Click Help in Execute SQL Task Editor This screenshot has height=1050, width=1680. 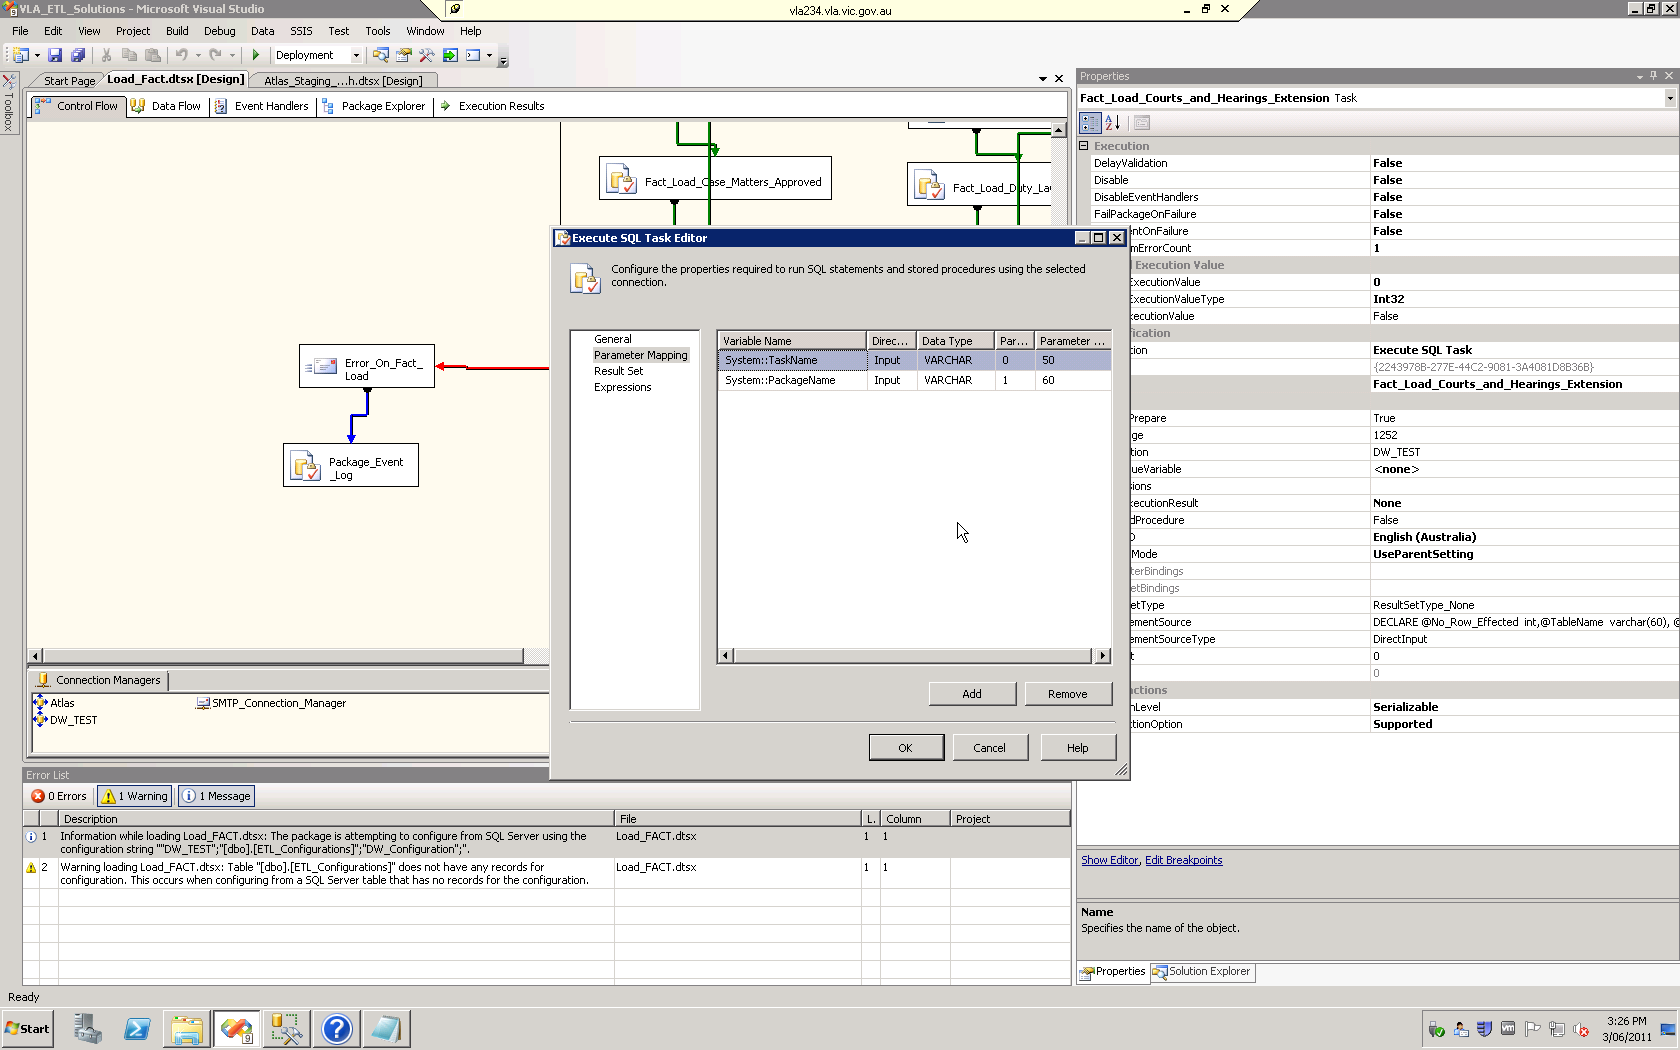pyautogui.click(x=1077, y=748)
